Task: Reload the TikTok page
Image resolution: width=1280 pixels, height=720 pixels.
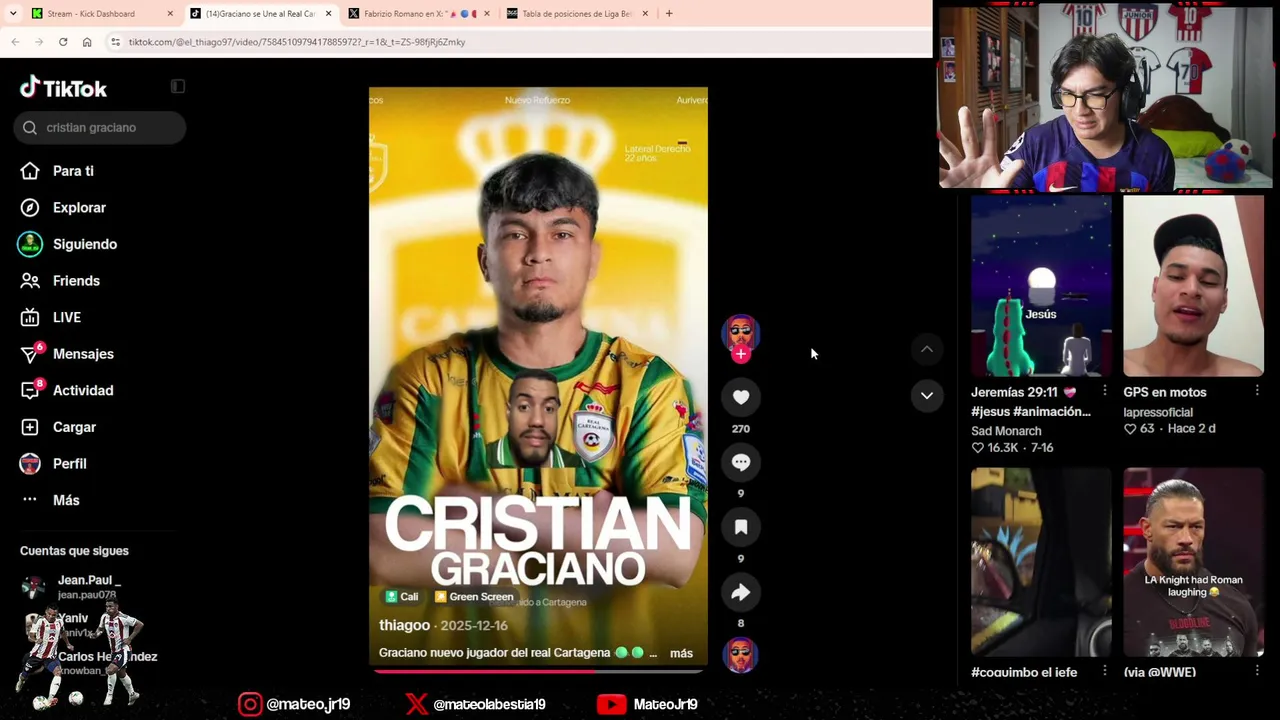Action: pos(63,42)
